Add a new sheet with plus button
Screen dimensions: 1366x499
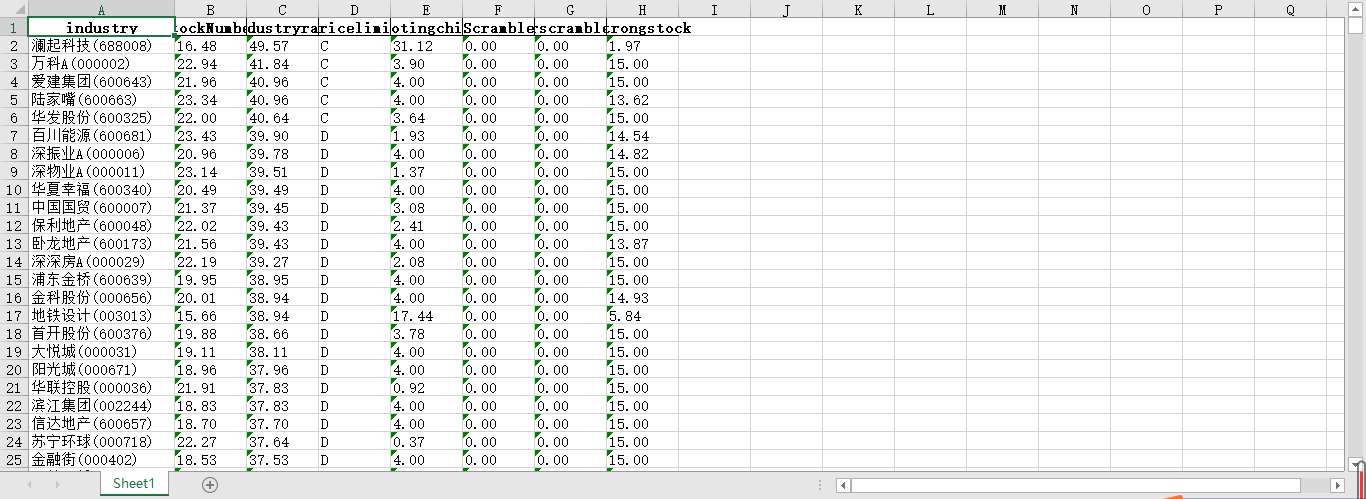click(x=210, y=484)
